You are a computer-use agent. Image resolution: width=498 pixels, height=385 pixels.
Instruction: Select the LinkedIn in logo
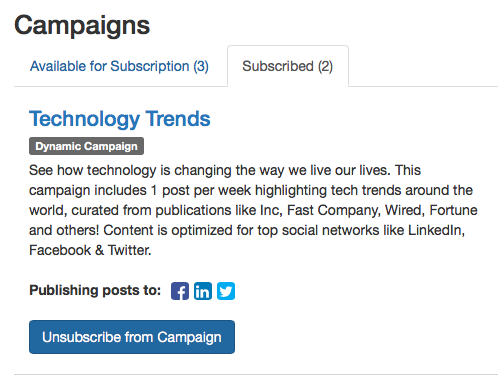click(203, 291)
